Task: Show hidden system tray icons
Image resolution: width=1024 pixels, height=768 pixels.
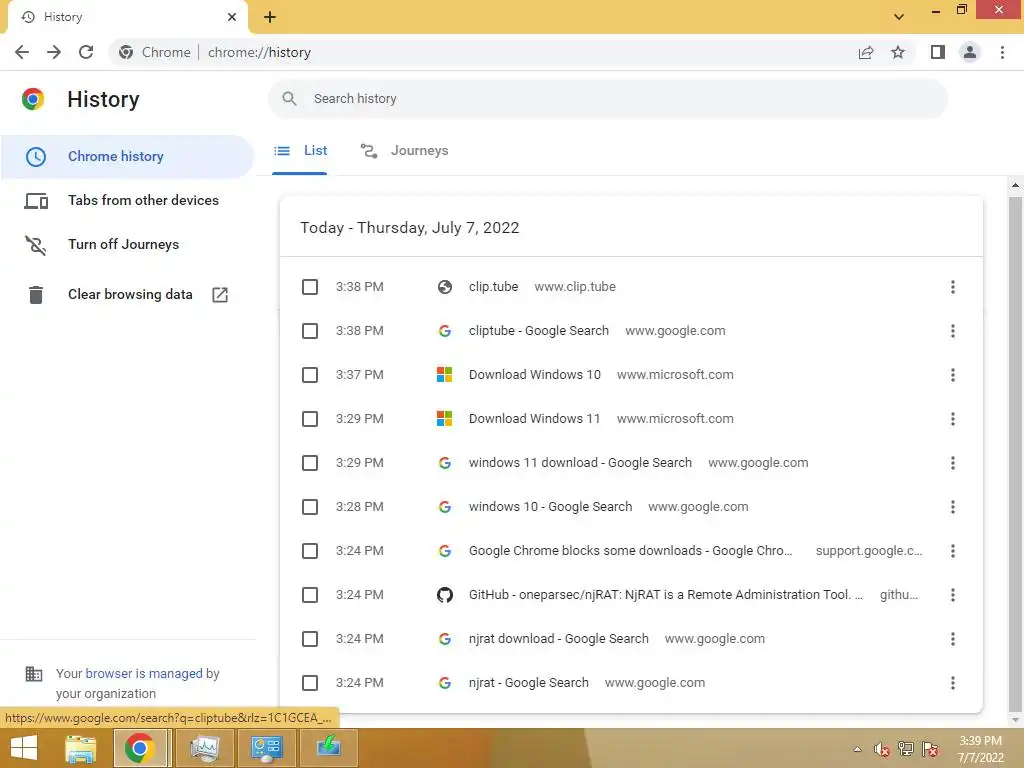Action: 857,749
